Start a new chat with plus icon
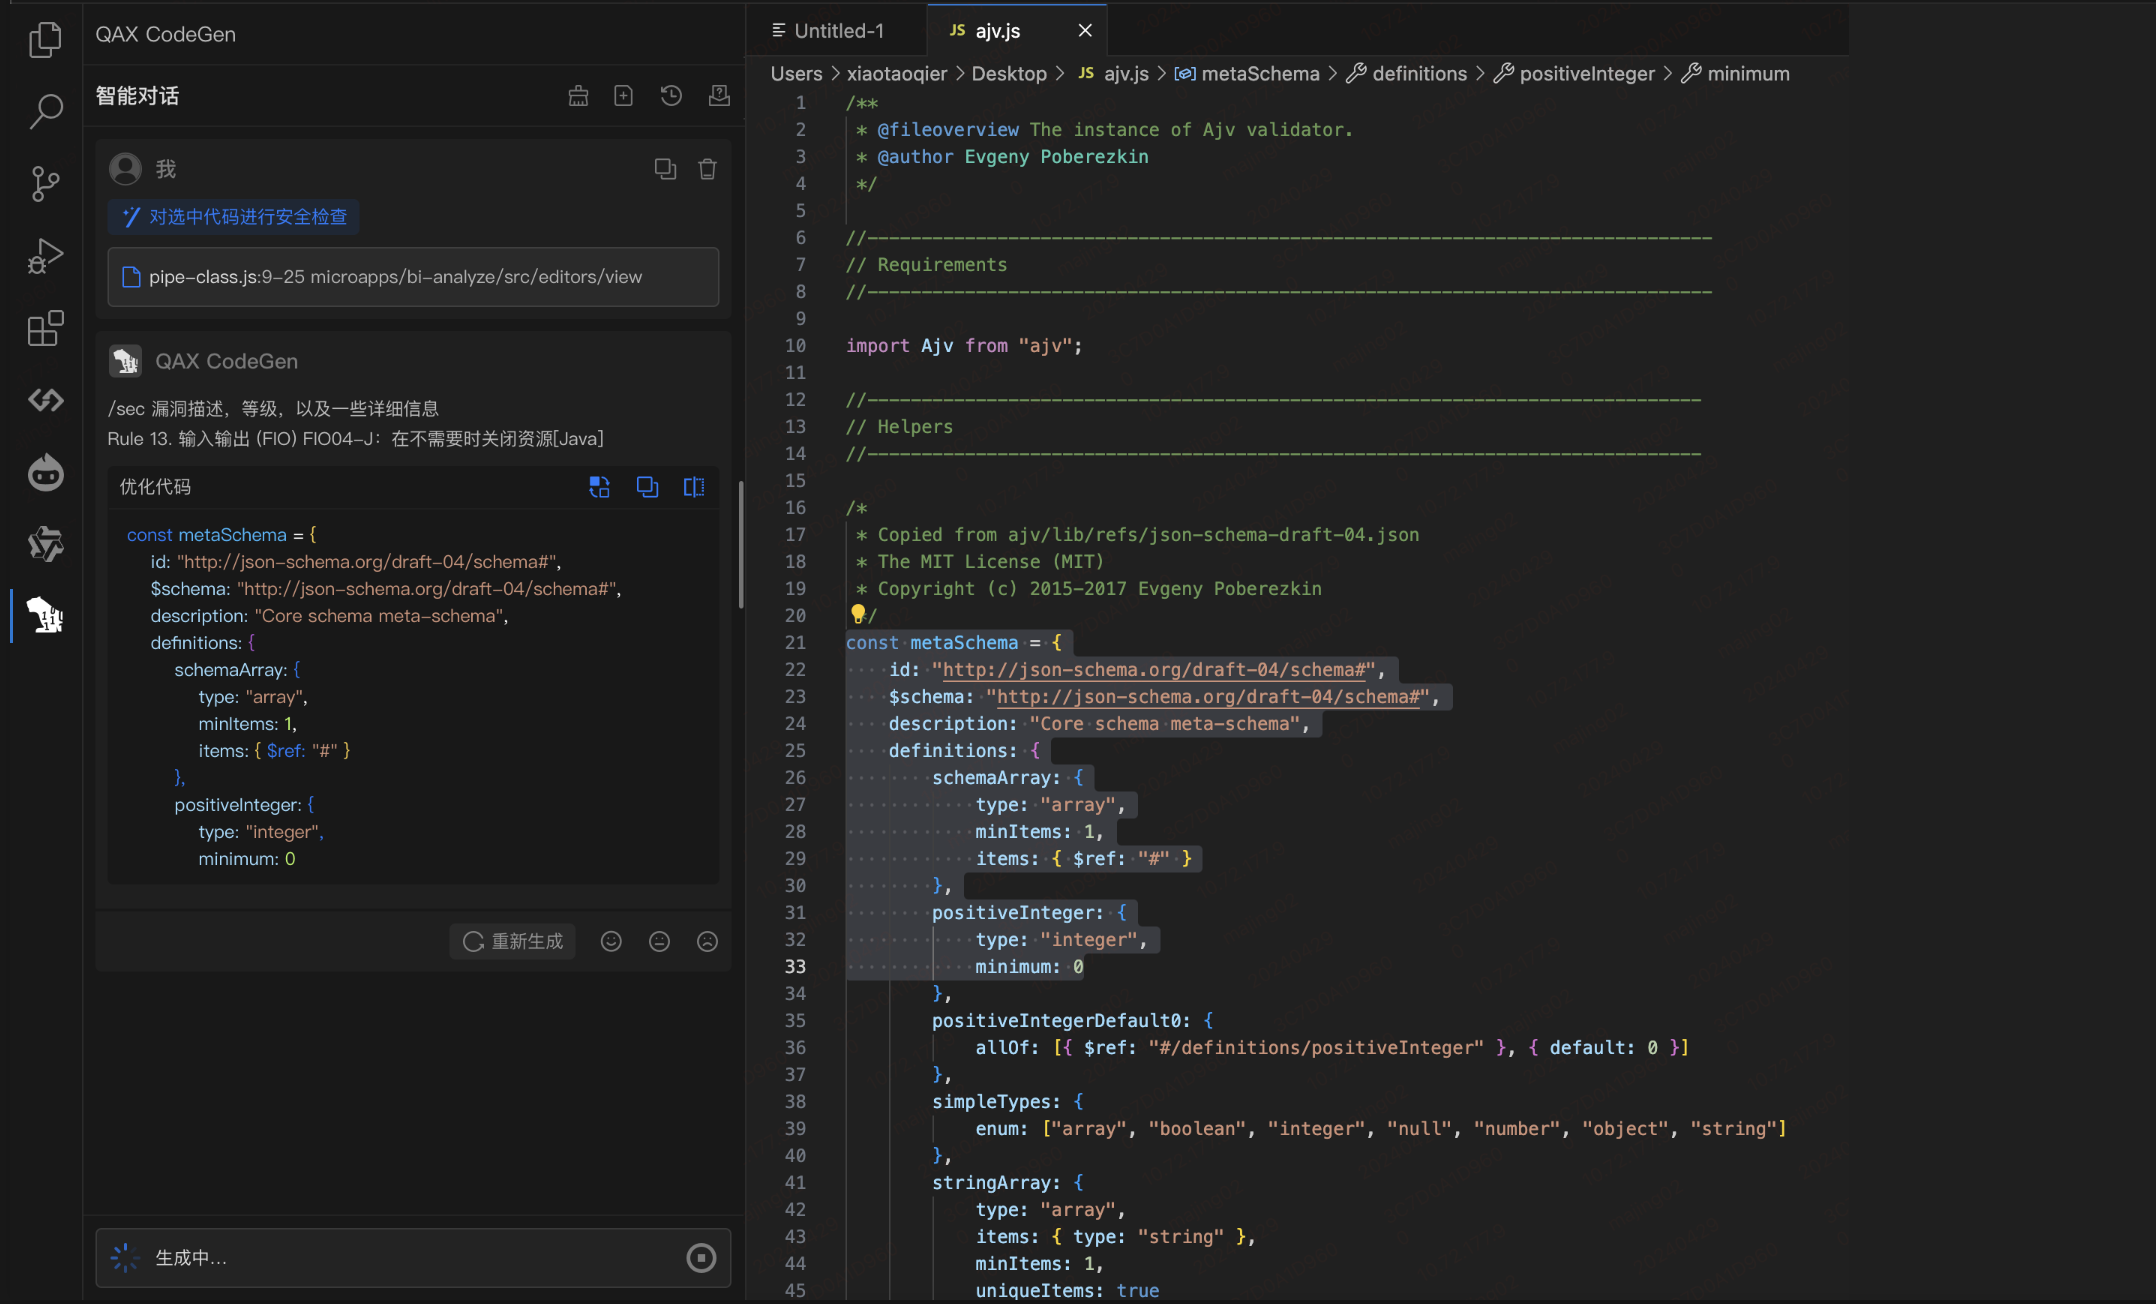 [623, 96]
